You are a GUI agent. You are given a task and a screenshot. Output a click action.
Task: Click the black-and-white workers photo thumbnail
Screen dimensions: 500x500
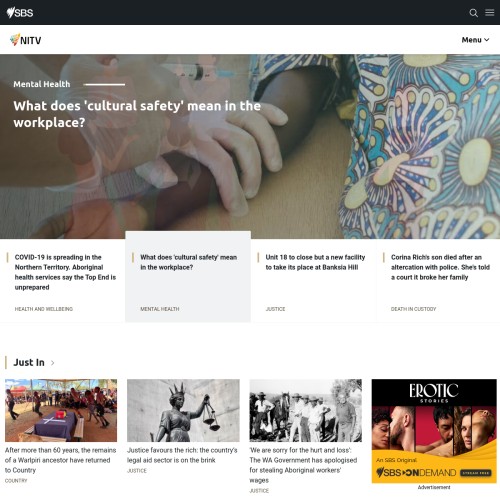(x=306, y=410)
